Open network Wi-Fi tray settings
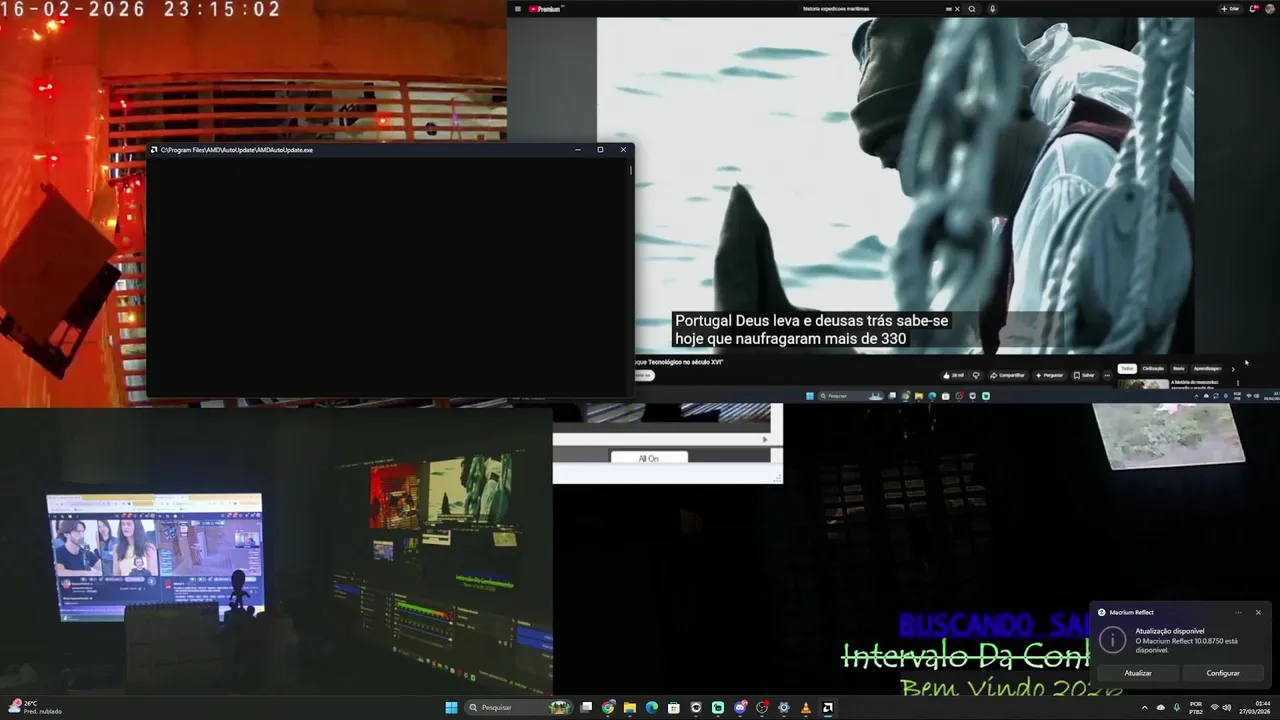This screenshot has width=1280, height=720. pyautogui.click(x=1215, y=708)
